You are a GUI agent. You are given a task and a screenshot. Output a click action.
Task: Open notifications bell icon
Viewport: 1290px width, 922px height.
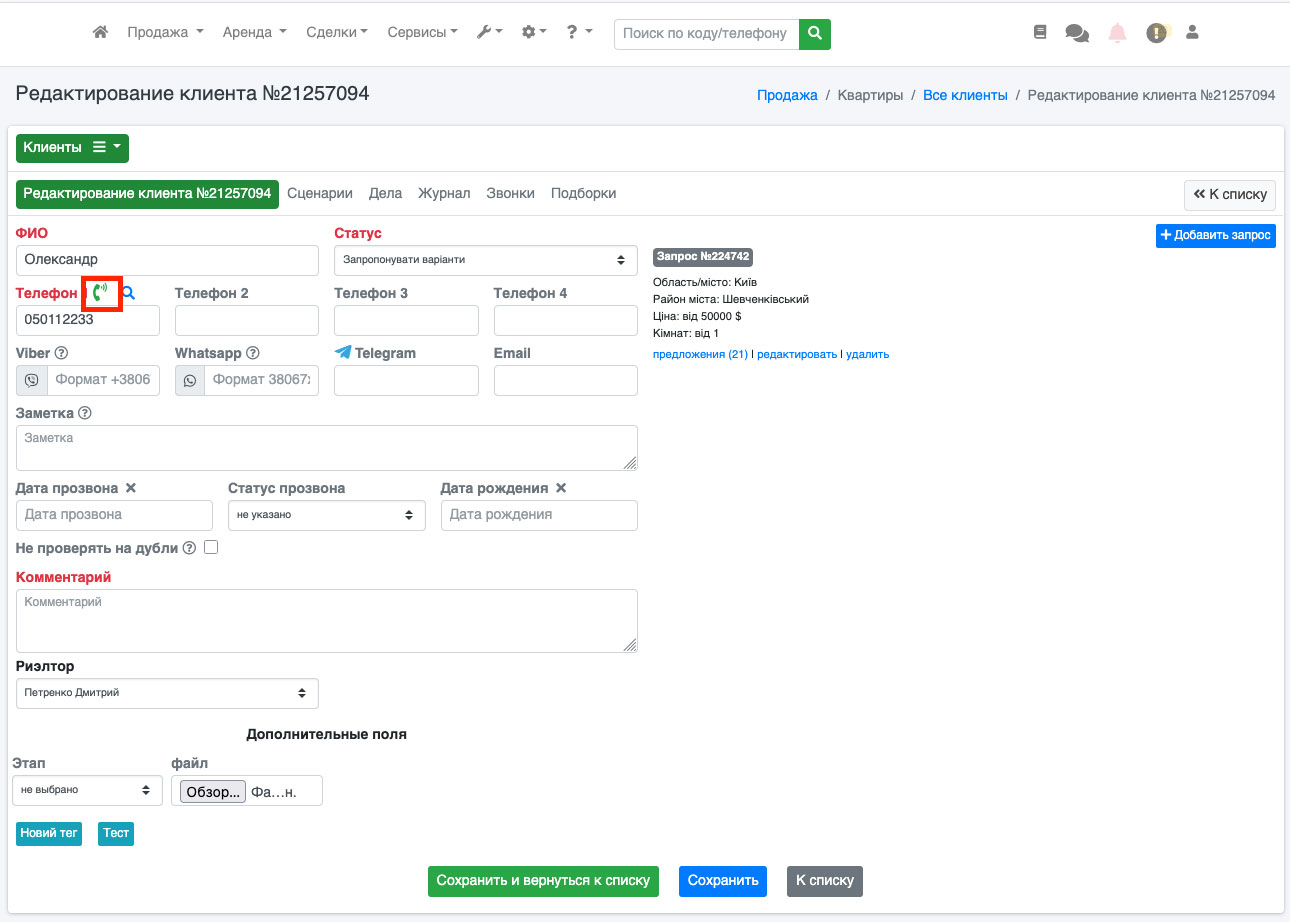[x=1117, y=33]
